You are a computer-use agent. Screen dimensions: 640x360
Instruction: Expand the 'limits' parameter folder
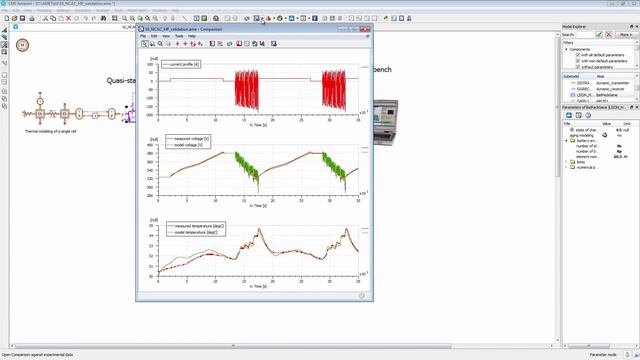566,162
